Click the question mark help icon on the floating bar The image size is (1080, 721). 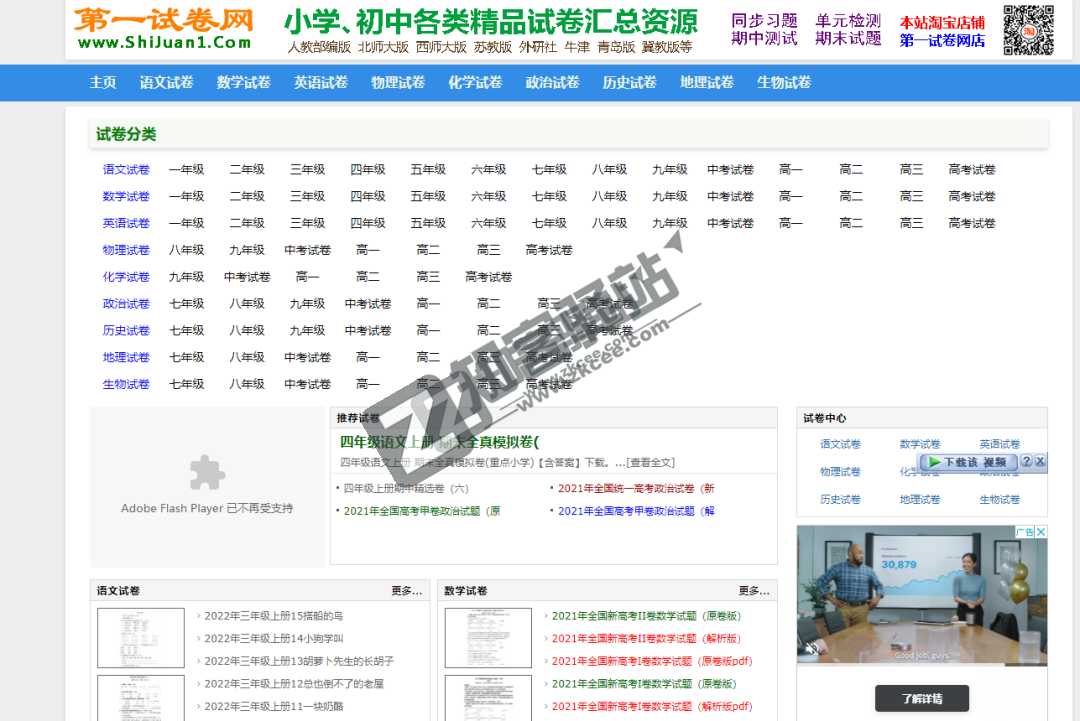pyautogui.click(x=1028, y=461)
